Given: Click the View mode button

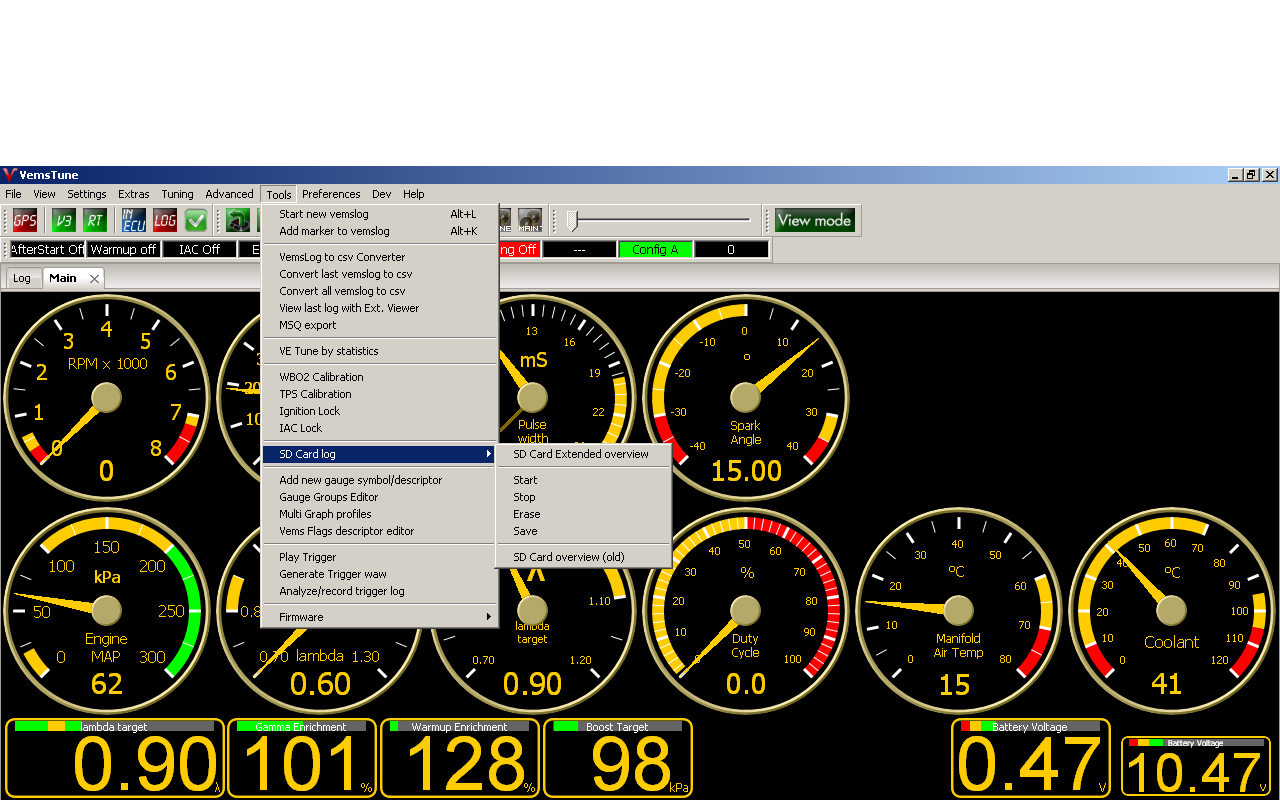Looking at the screenshot, I should tap(815, 220).
